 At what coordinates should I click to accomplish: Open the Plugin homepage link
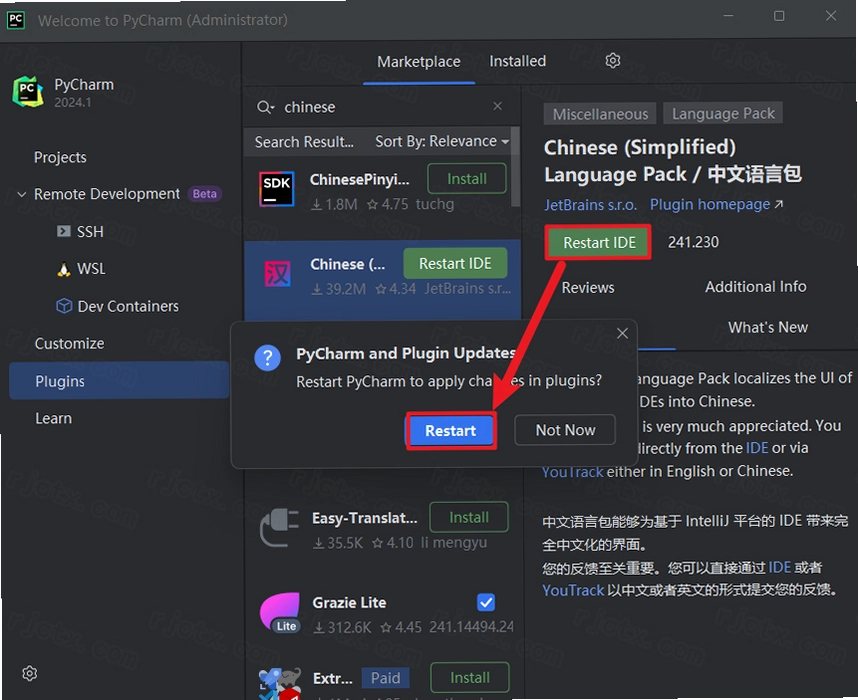[716, 204]
